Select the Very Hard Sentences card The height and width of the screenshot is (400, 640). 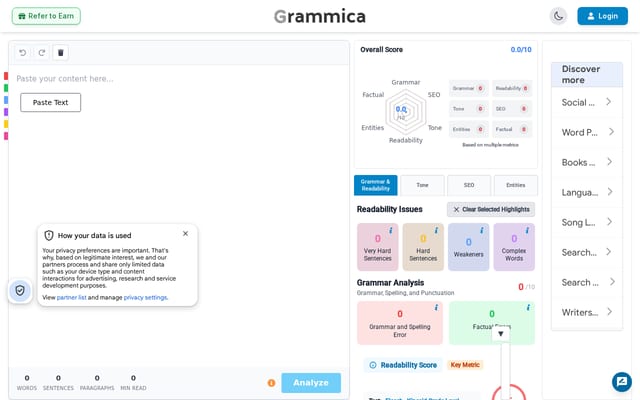click(378, 247)
